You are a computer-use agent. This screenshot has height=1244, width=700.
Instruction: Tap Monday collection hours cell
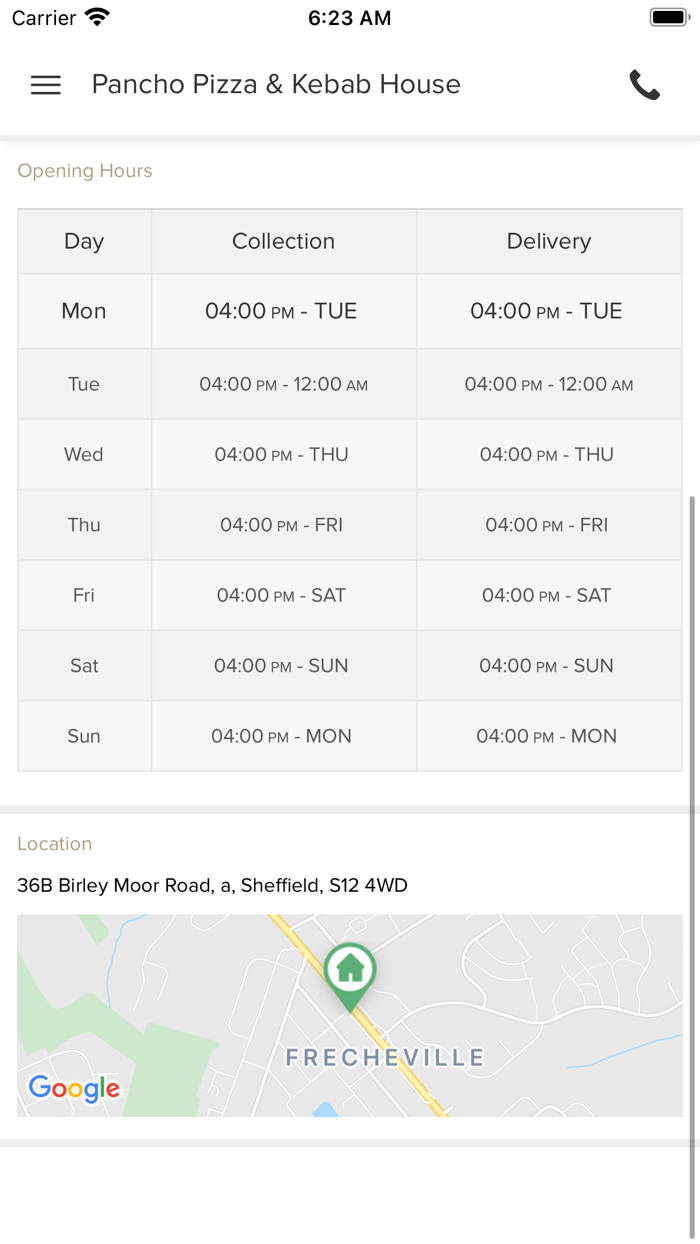coord(281,311)
